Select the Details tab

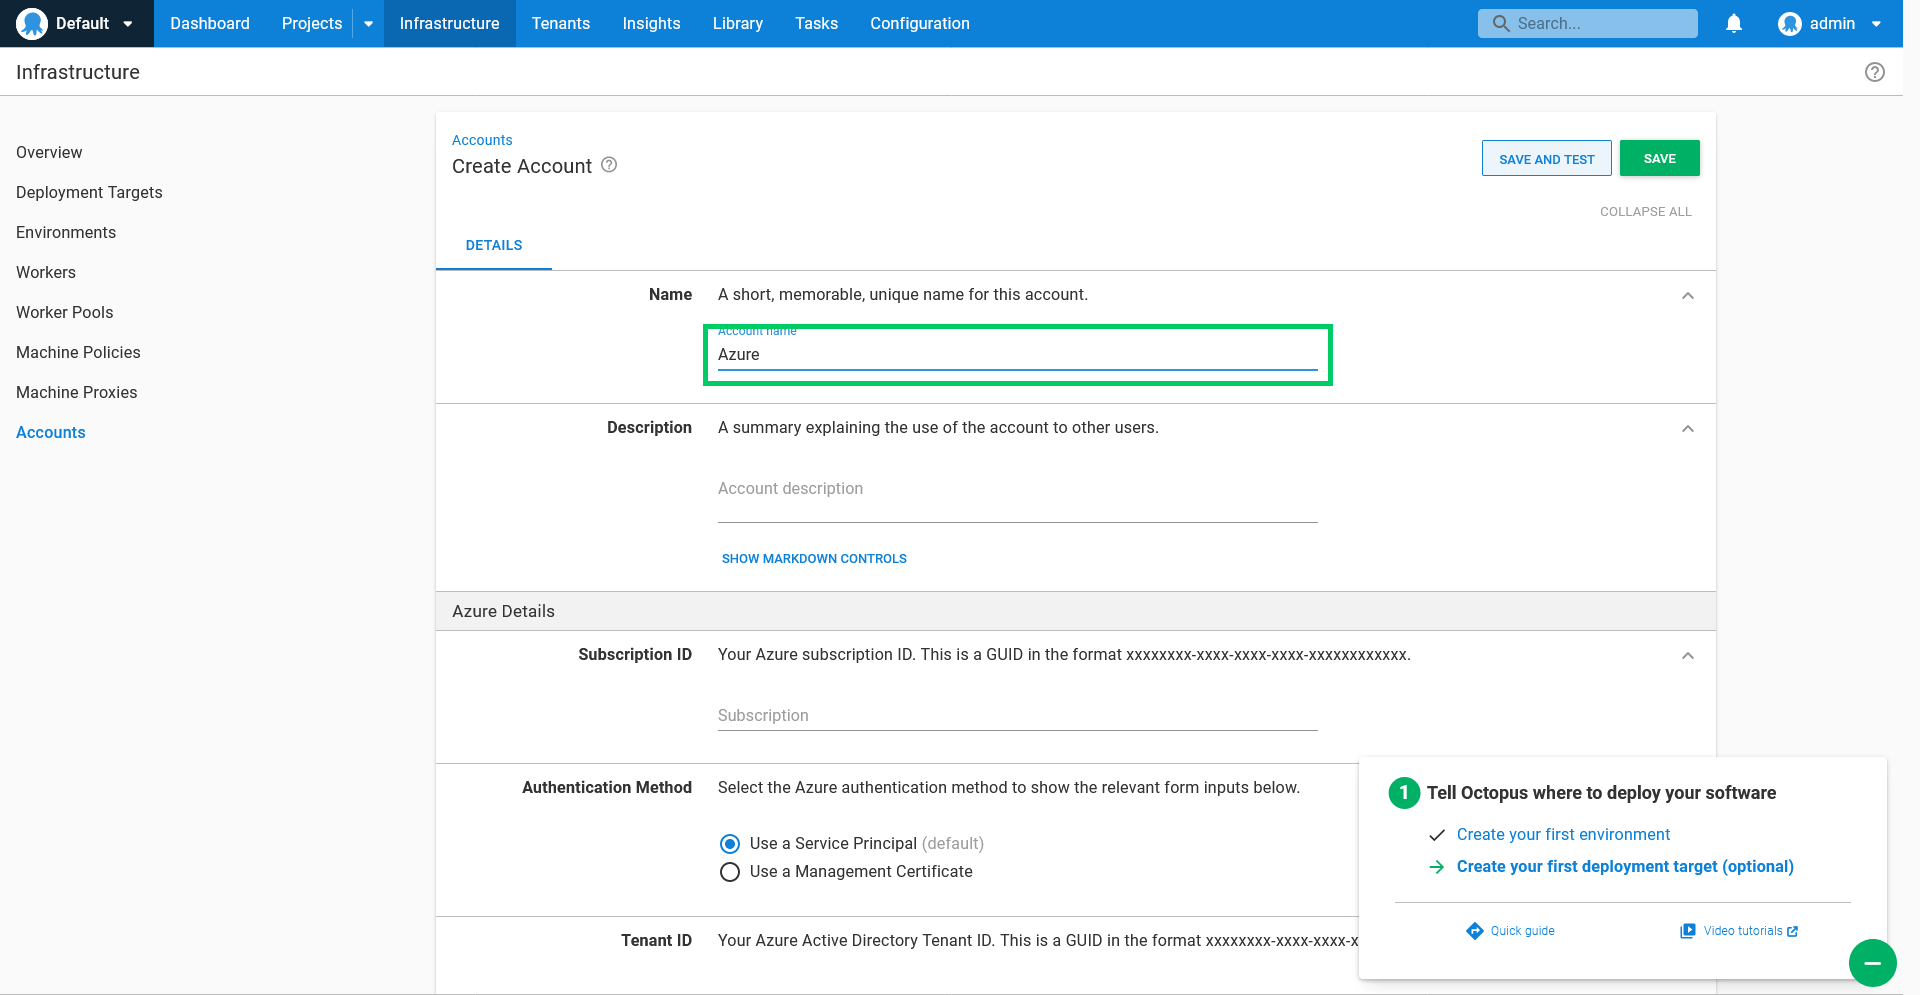(x=494, y=245)
